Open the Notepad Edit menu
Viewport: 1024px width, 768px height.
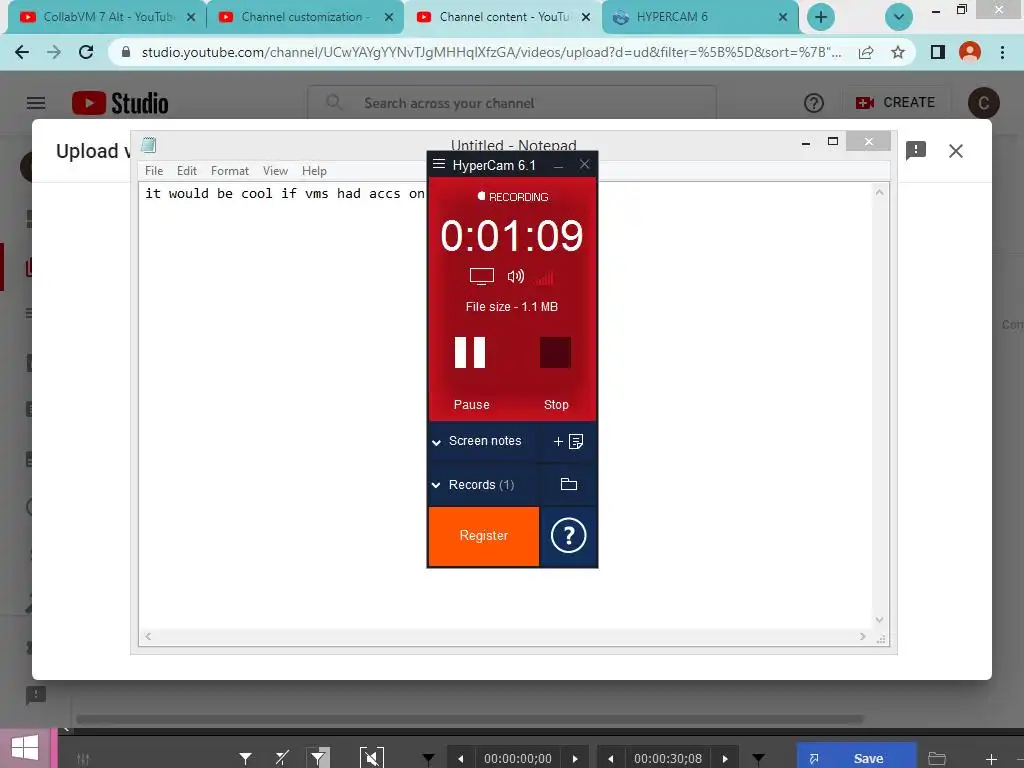[187, 170]
